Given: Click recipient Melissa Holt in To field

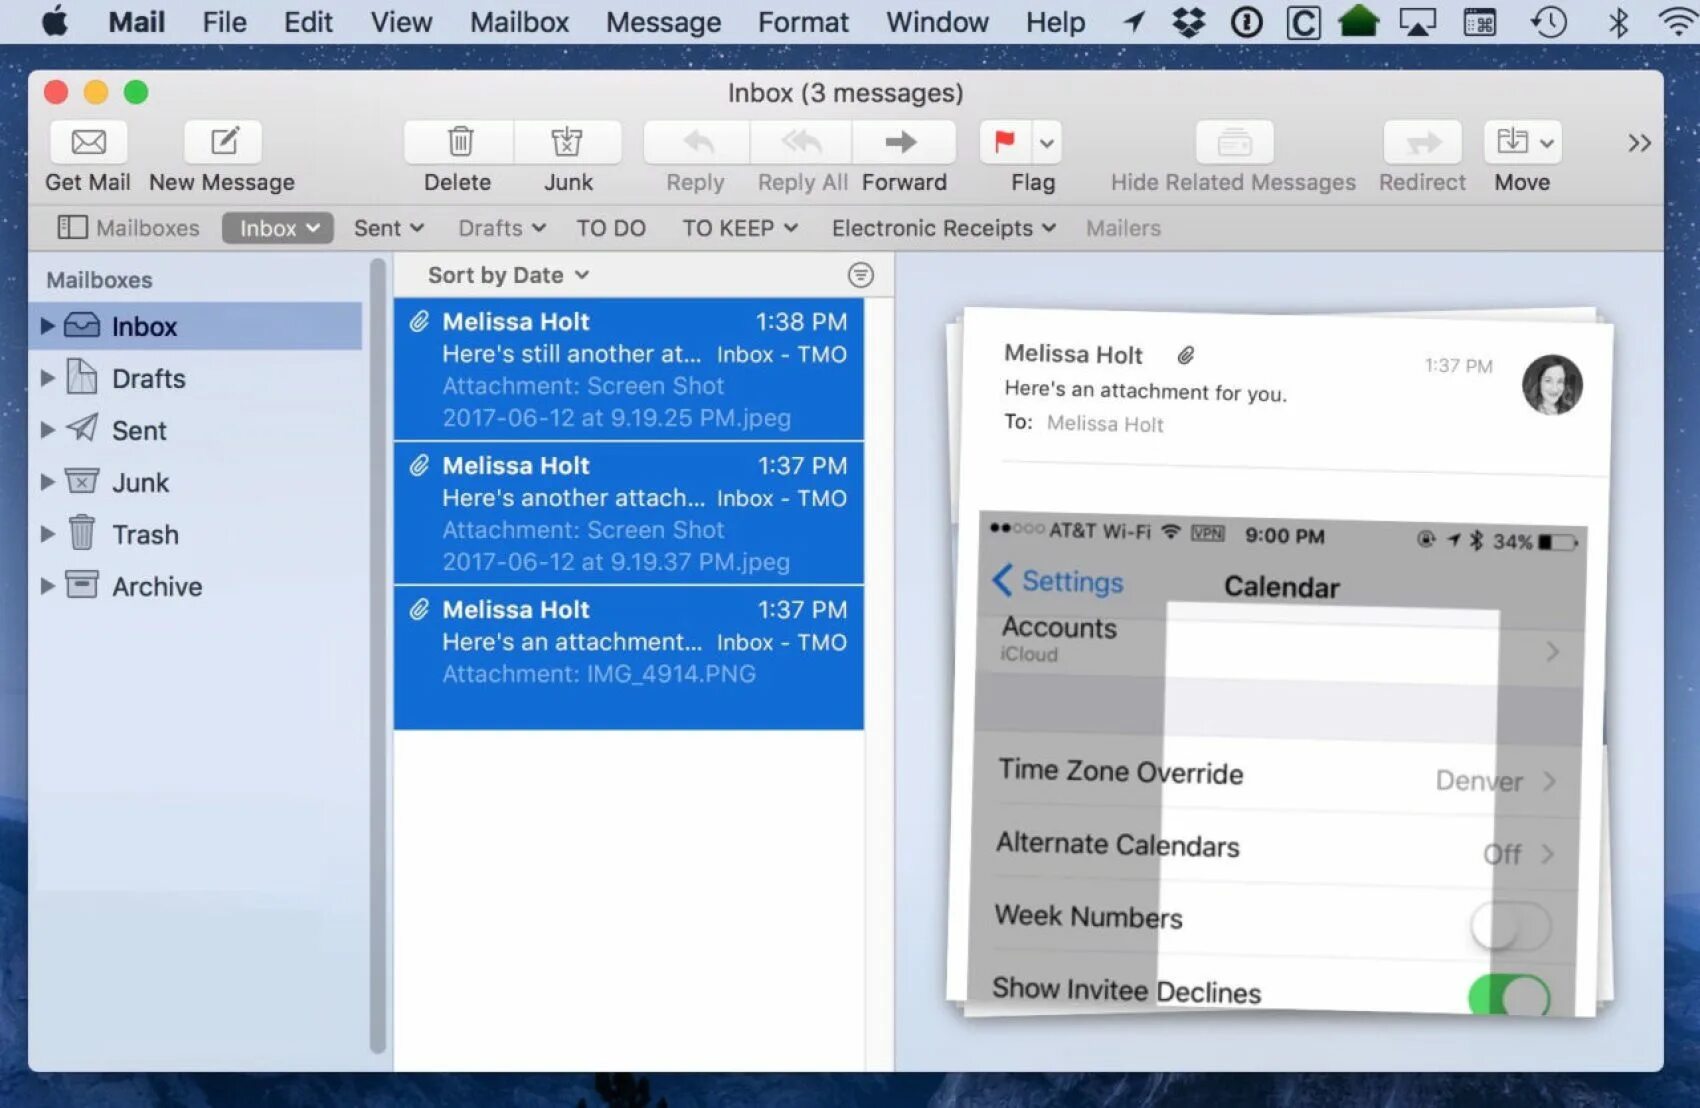Looking at the screenshot, I should (1105, 424).
